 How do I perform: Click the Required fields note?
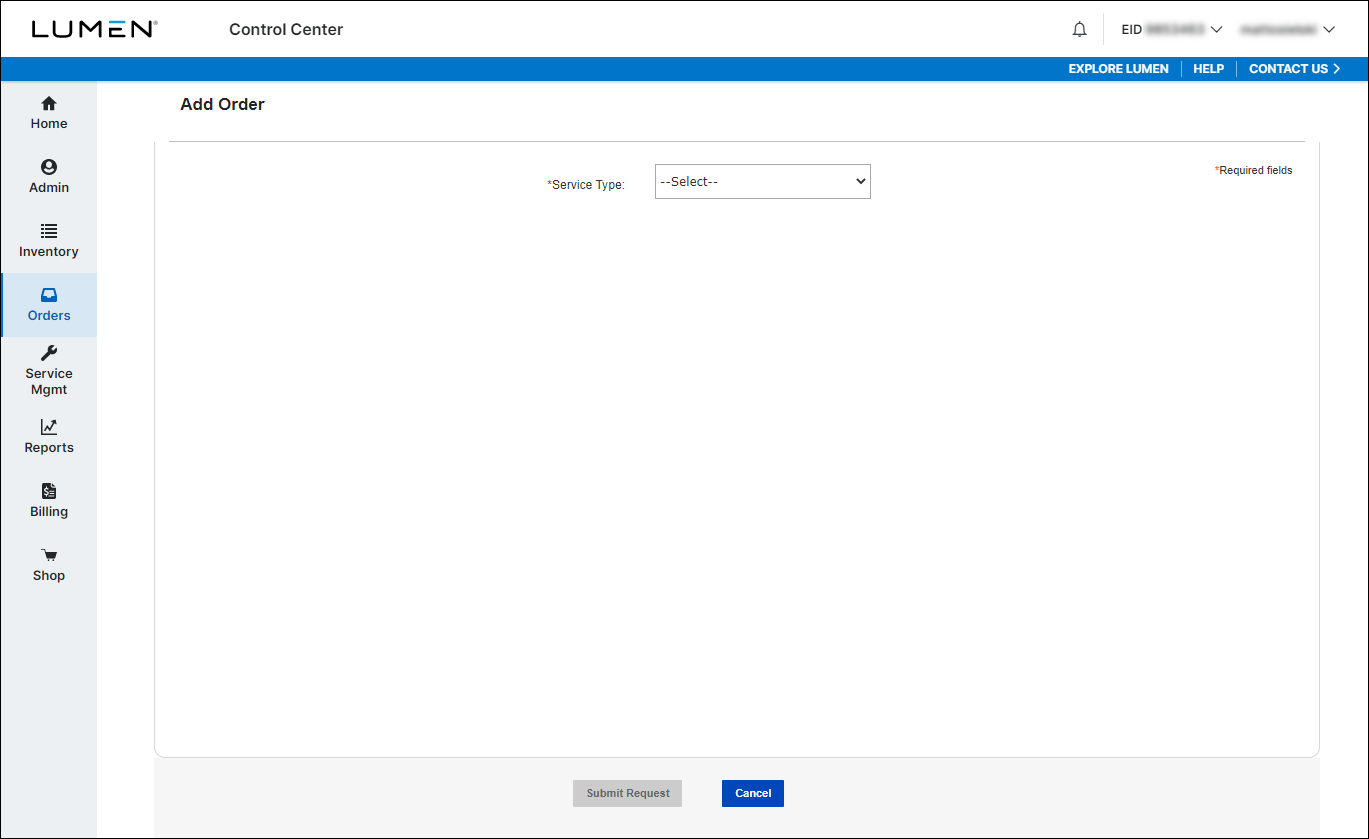(1253, 170)
